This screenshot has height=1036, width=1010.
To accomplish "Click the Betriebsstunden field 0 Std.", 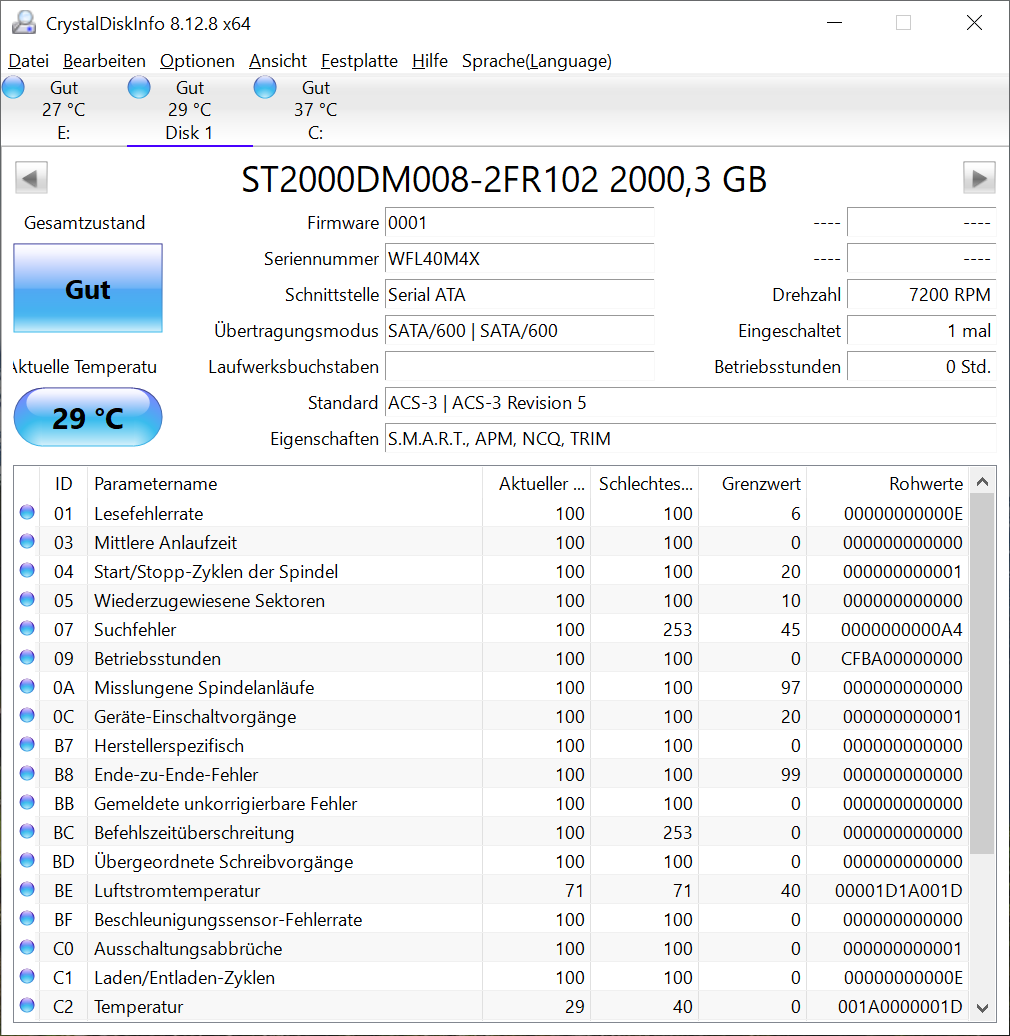I will click(x=921, y=367).
